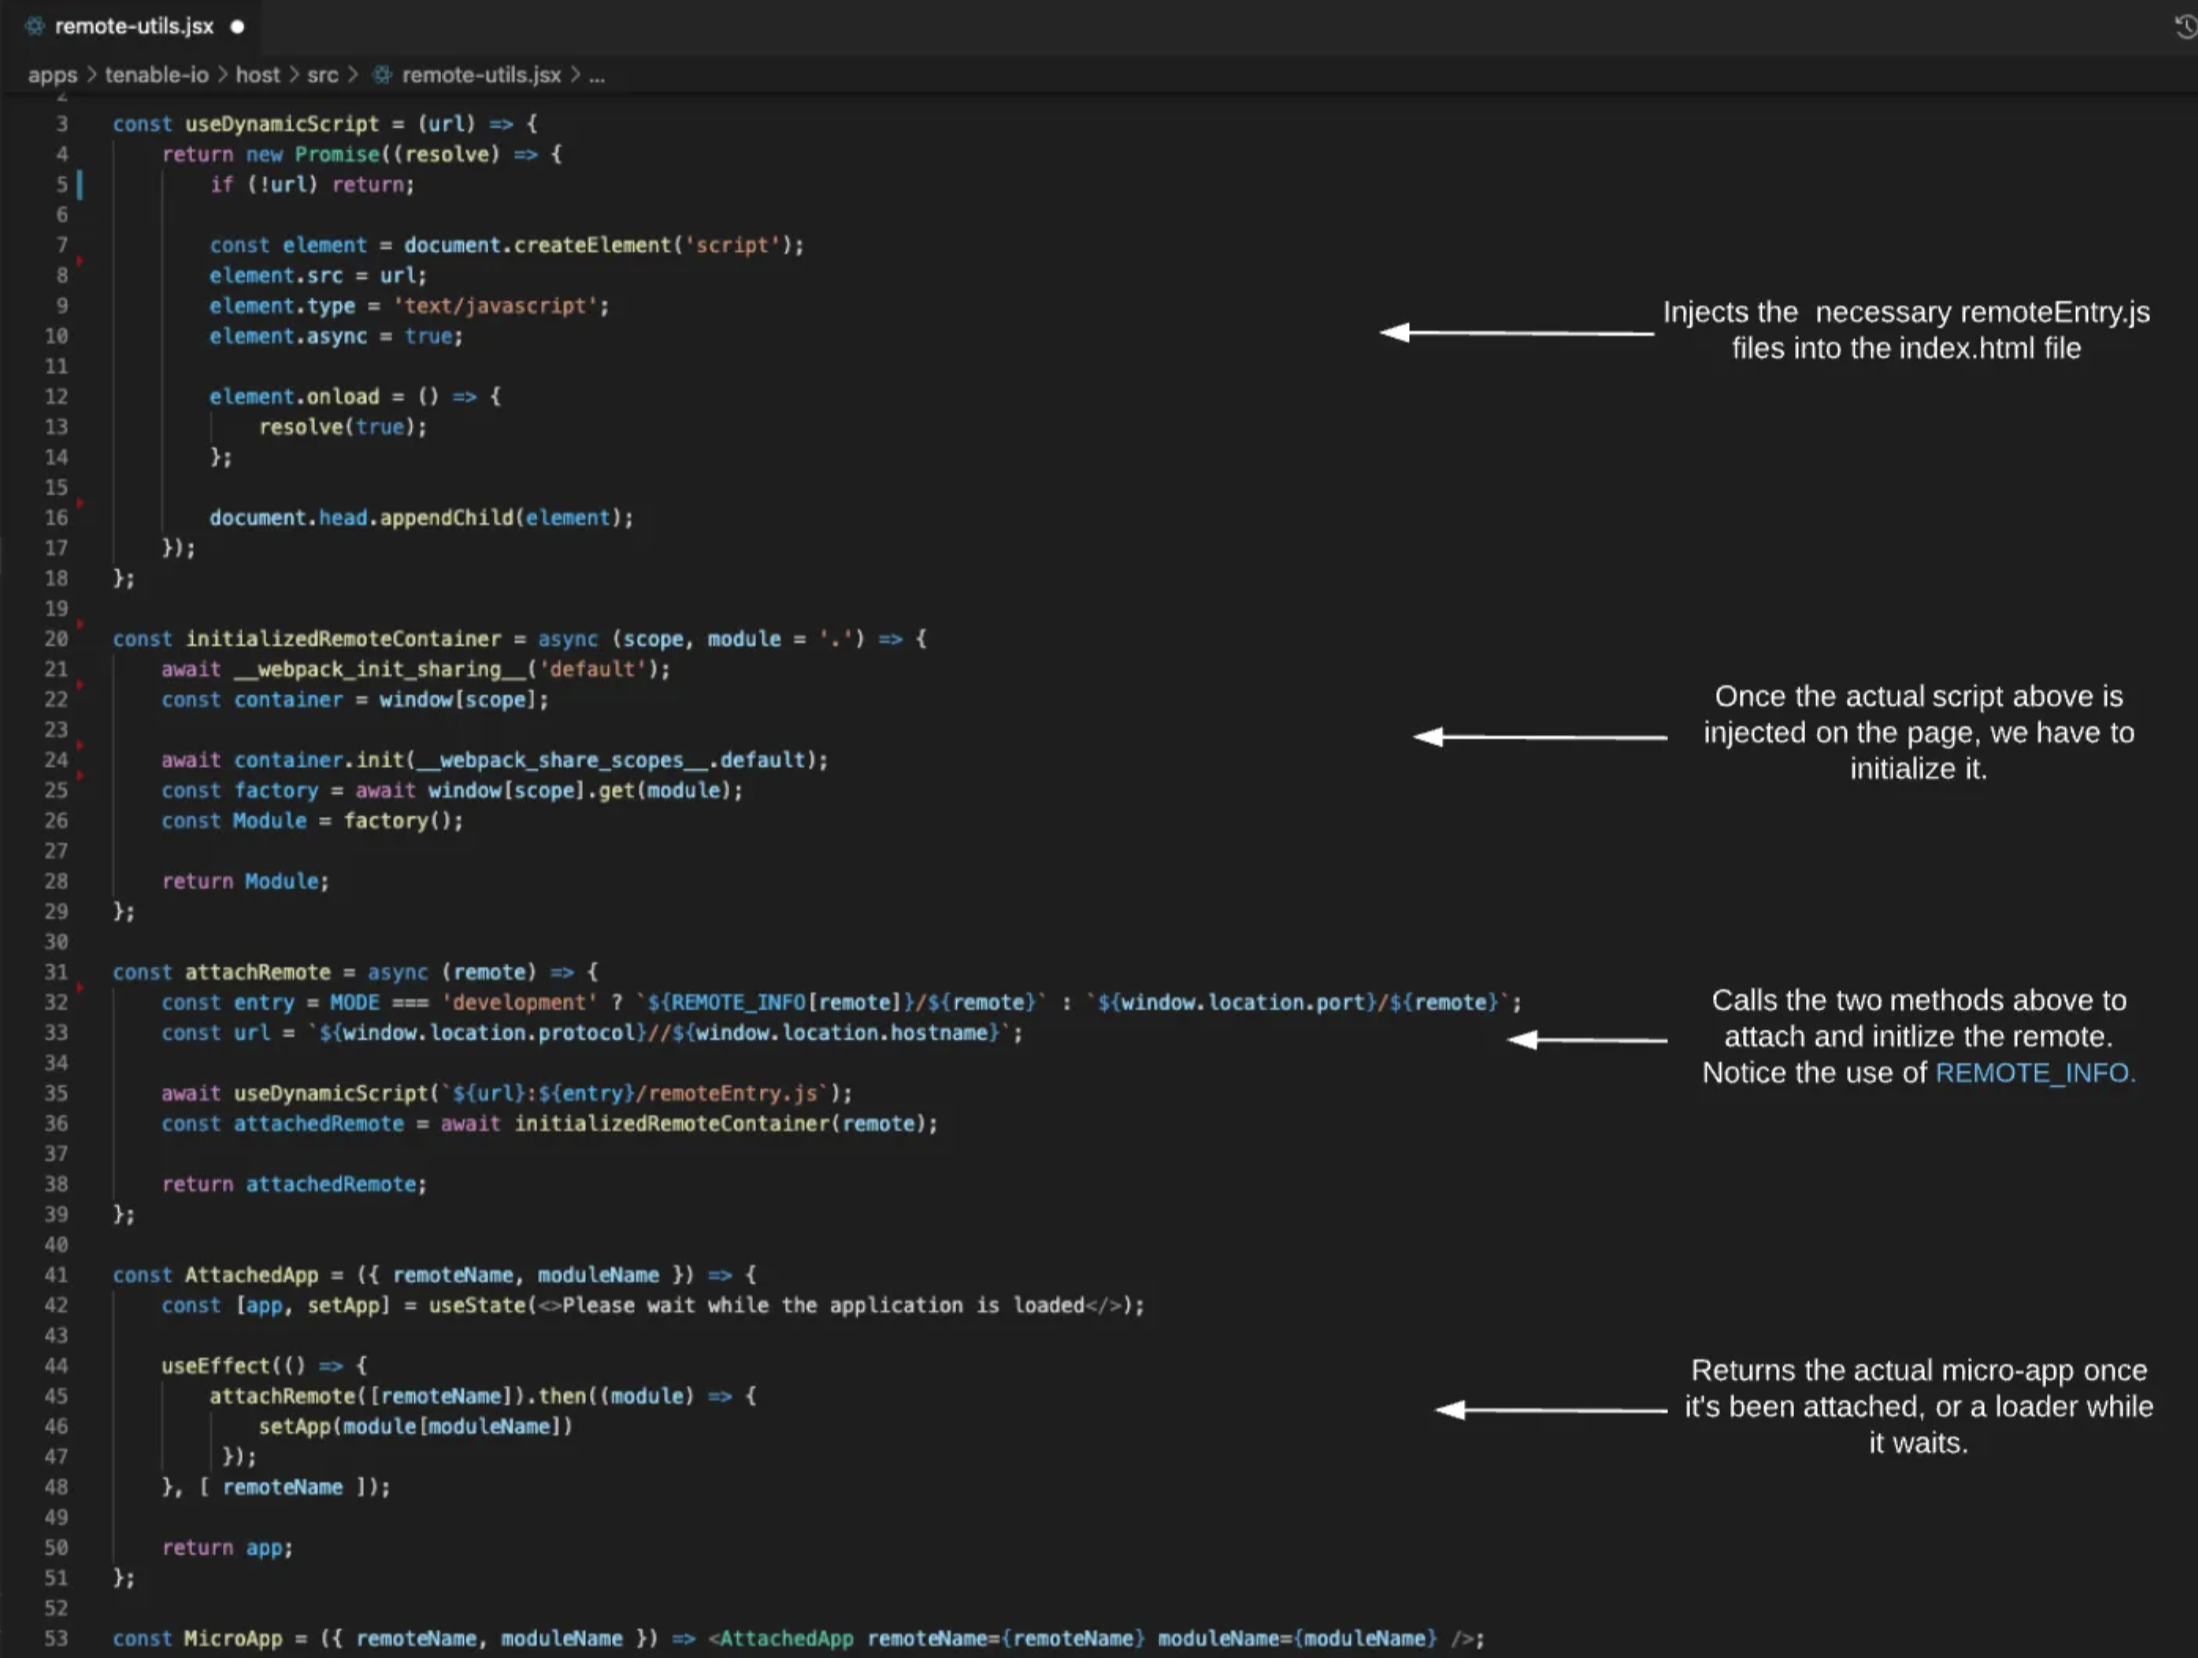
Task: Click 'createElement' on line 7
Action: (x=594, y=245)
